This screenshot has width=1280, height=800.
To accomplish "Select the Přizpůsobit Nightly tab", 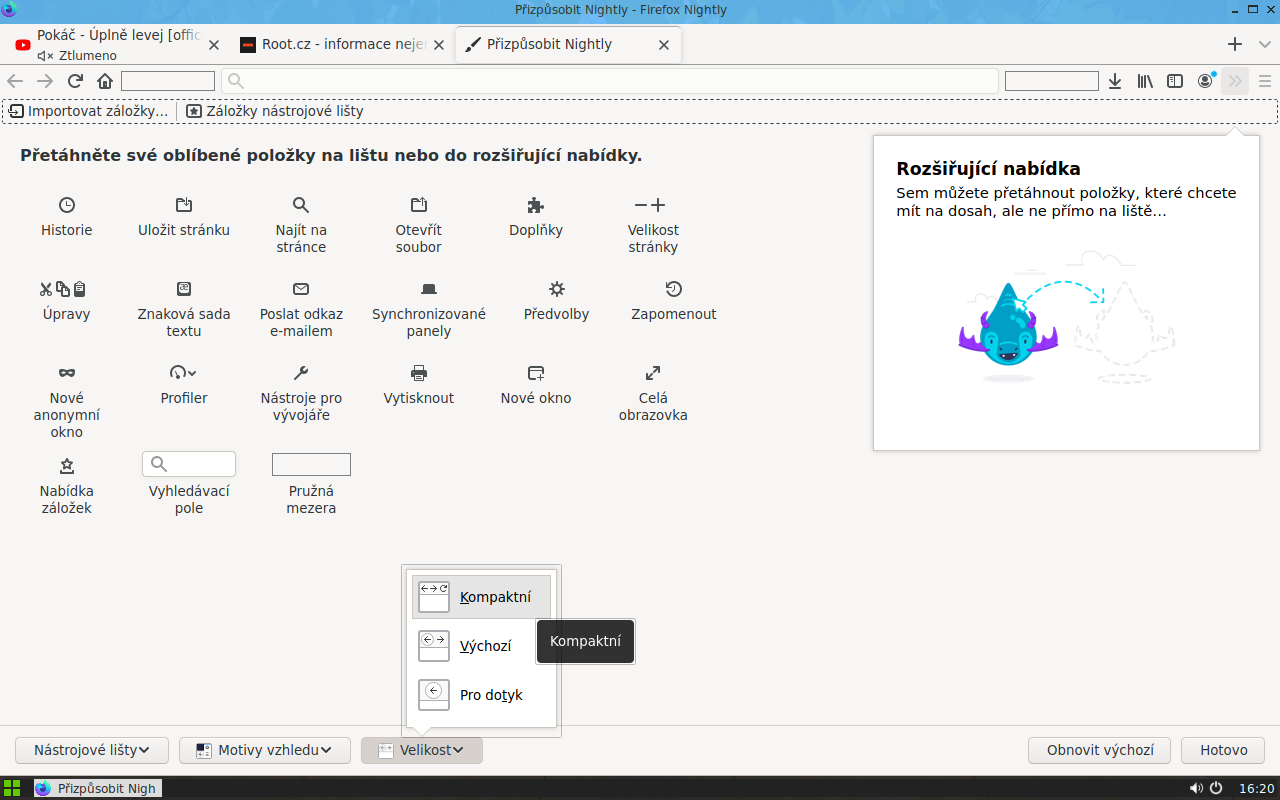I will (568, 44).
